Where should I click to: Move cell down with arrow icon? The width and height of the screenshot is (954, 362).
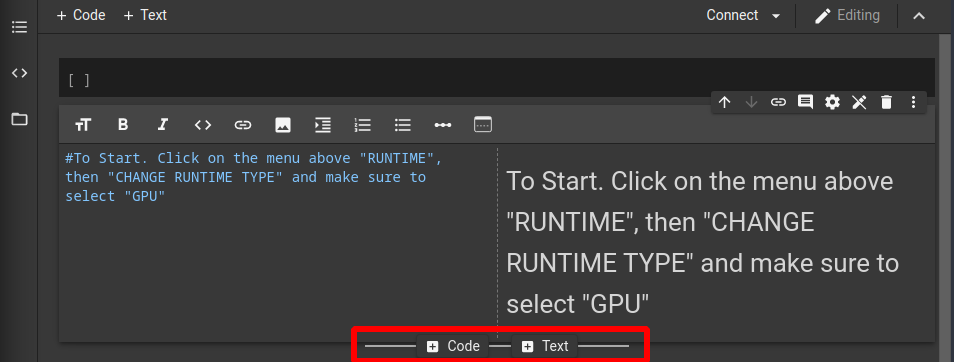click(x=751, y=102)
